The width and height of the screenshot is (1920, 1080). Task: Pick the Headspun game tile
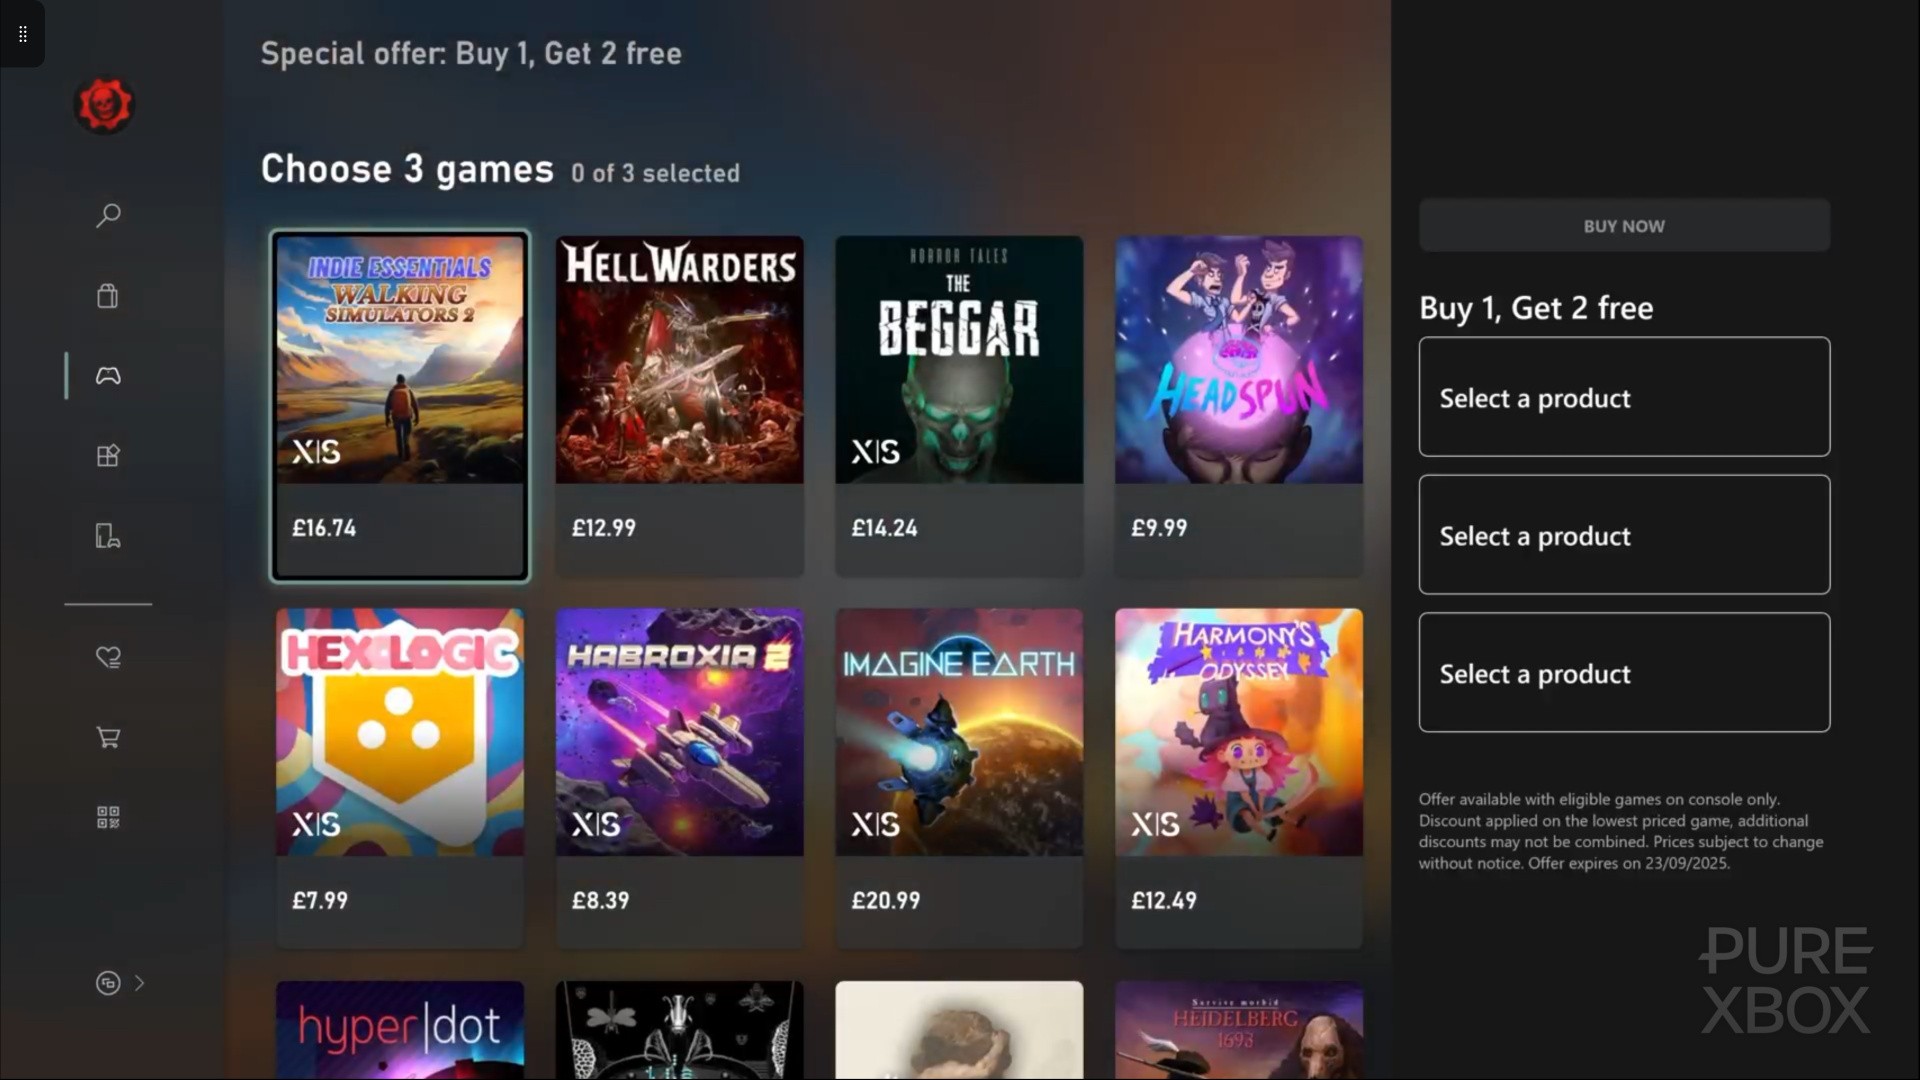1239,406
